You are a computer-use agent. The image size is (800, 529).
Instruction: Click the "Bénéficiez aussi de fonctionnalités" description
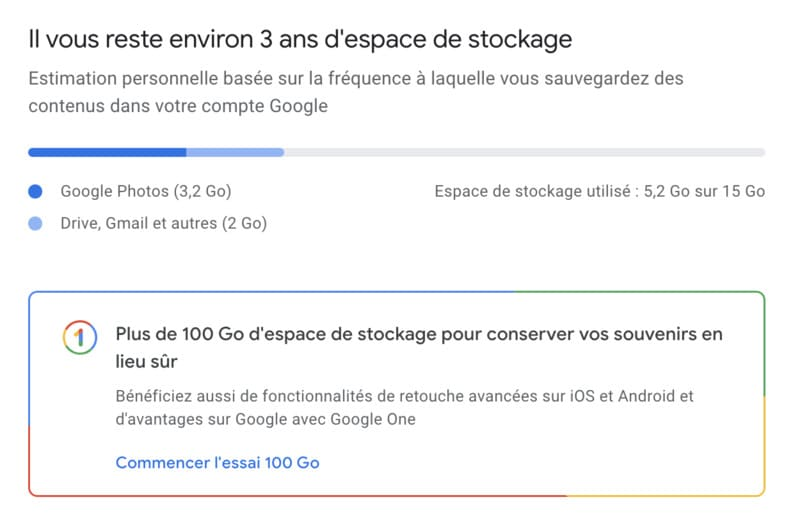pyautogui.click(x=404, y=396)
